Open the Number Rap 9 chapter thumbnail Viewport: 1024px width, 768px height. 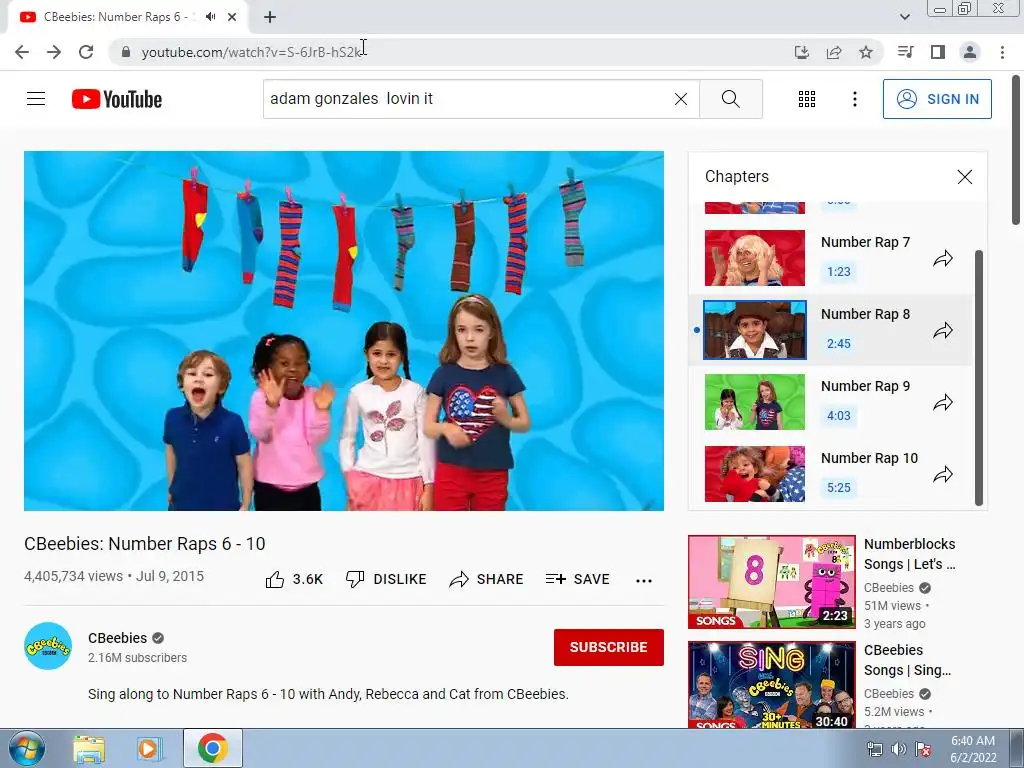(x=754, y=402)
